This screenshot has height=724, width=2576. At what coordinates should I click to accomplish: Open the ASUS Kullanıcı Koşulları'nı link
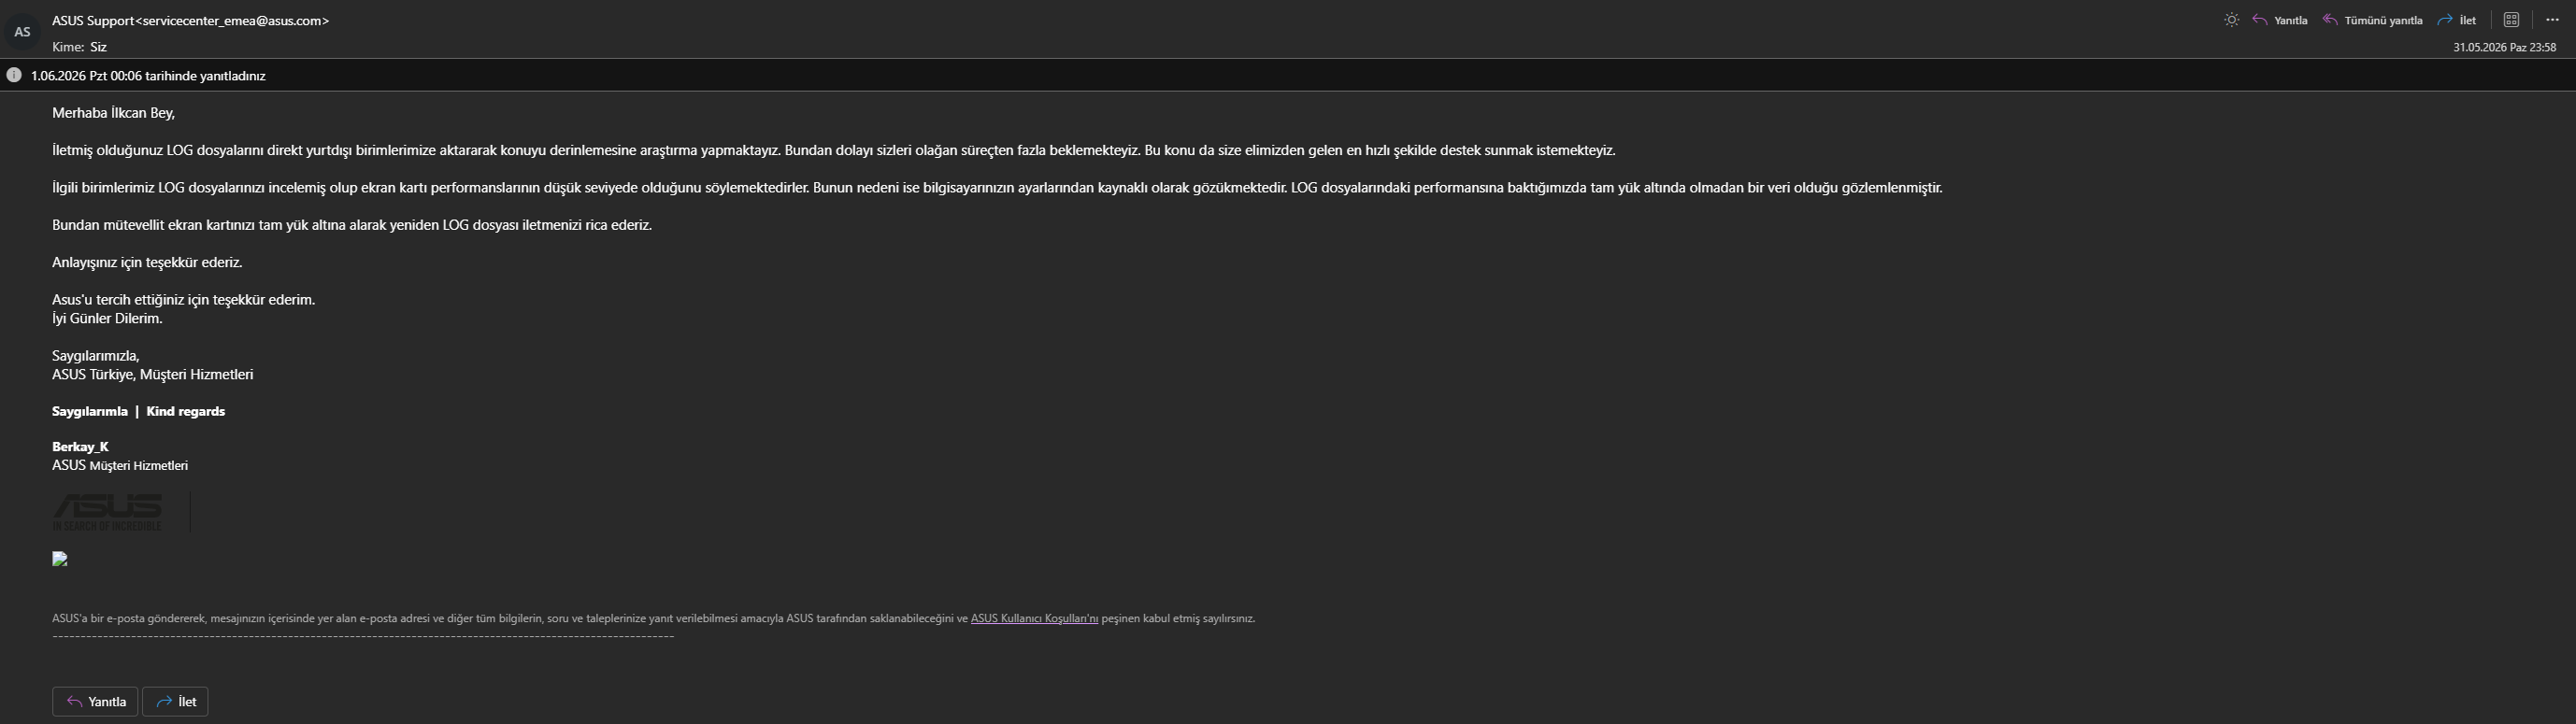(x=1034, y=618)
